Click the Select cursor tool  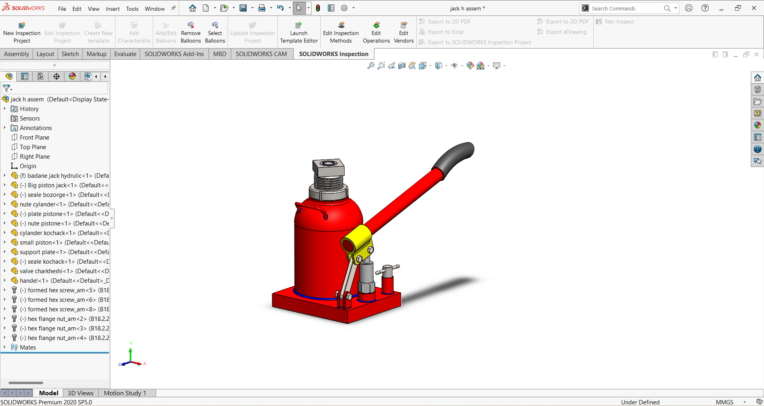coord(299,8)
